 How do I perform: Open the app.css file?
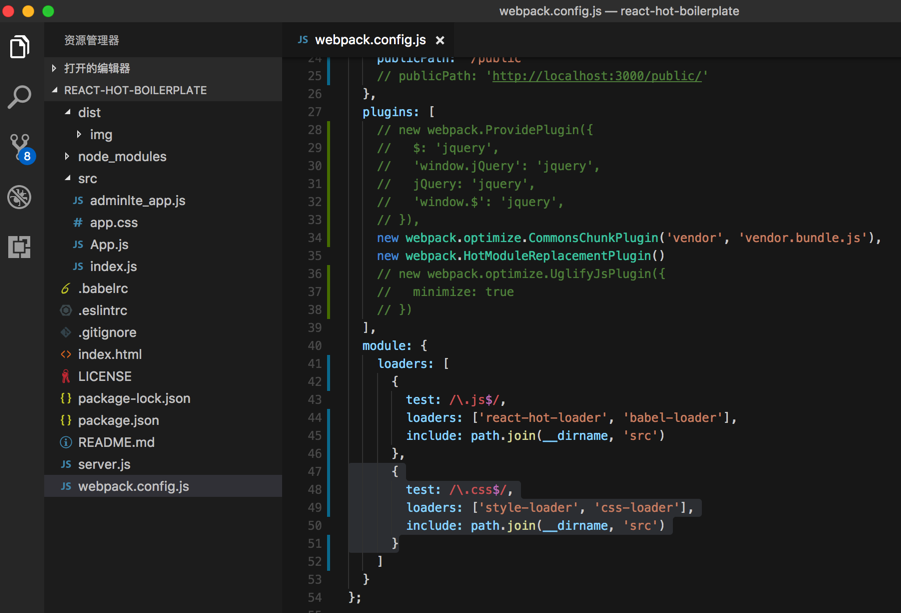(113, 222)
